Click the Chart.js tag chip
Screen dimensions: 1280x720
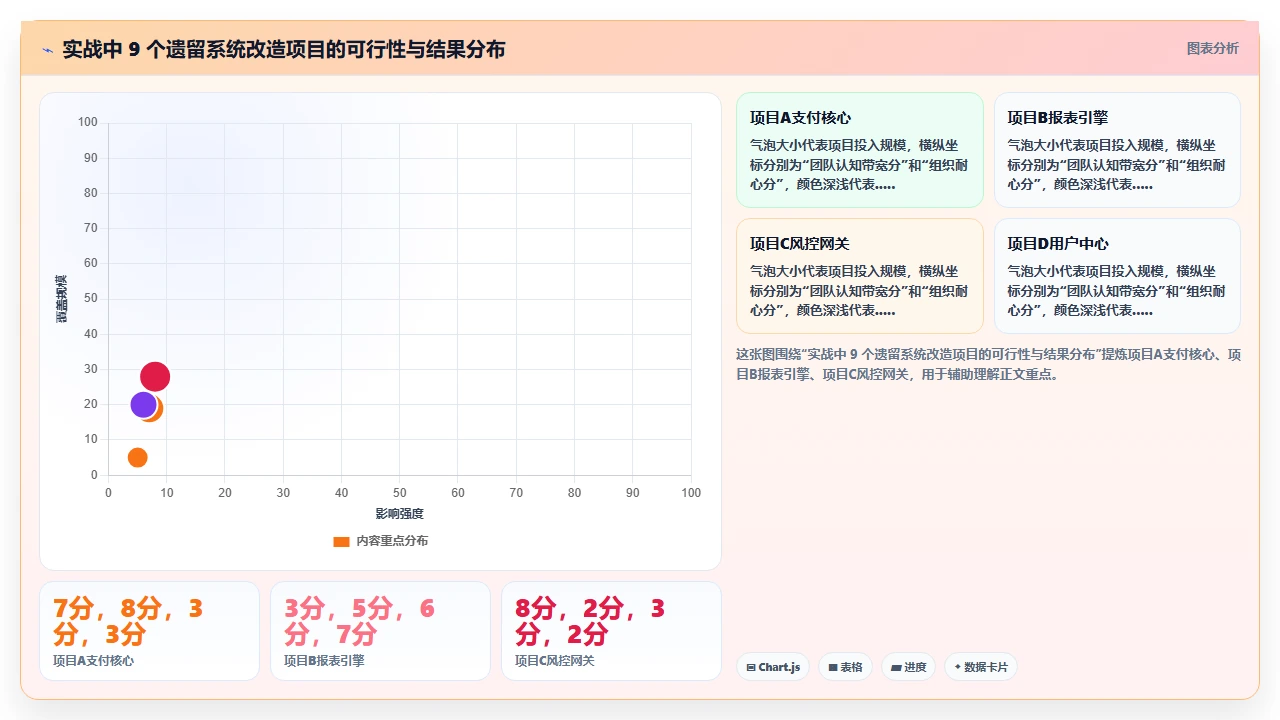point(773,667)
